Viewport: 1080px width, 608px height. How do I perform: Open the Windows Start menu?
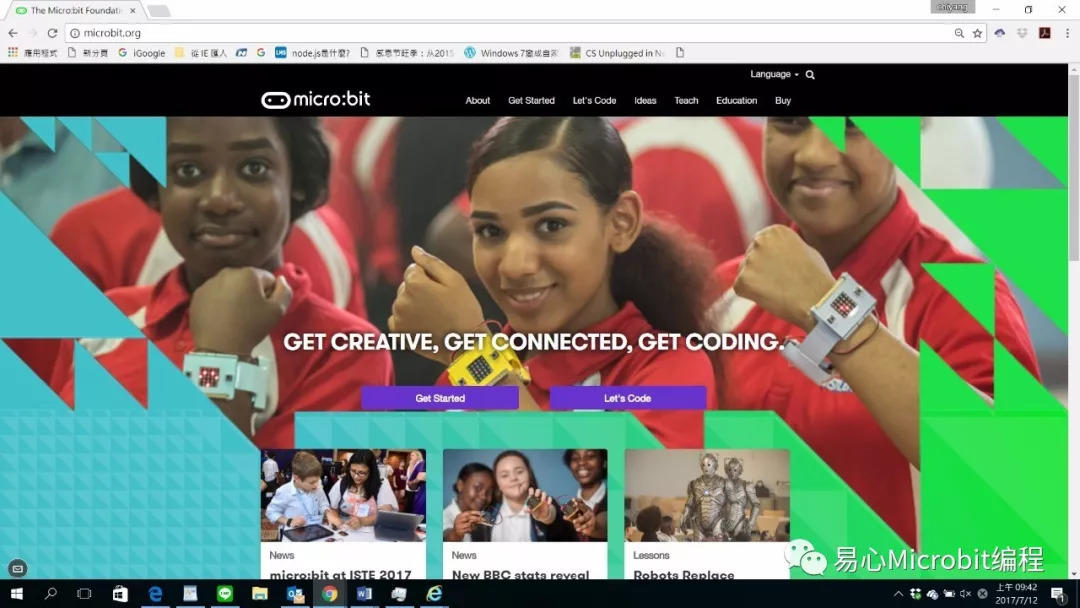pos(17,594)
